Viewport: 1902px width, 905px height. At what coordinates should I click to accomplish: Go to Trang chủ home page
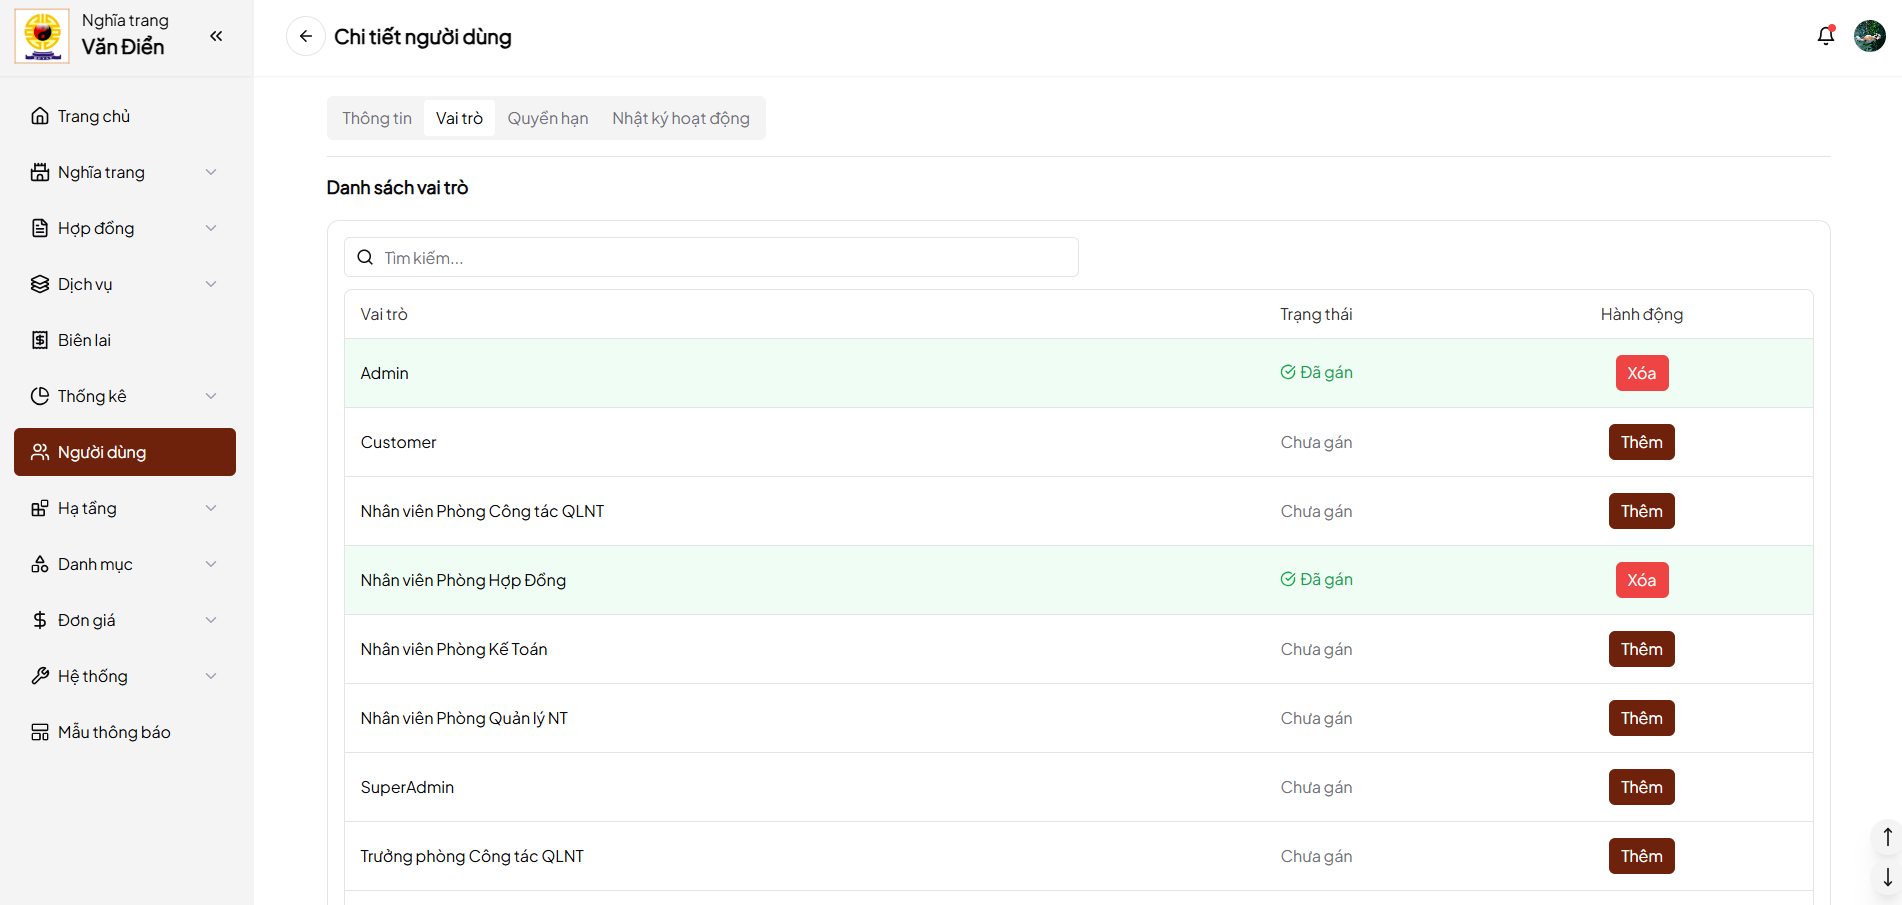[94, 116]
